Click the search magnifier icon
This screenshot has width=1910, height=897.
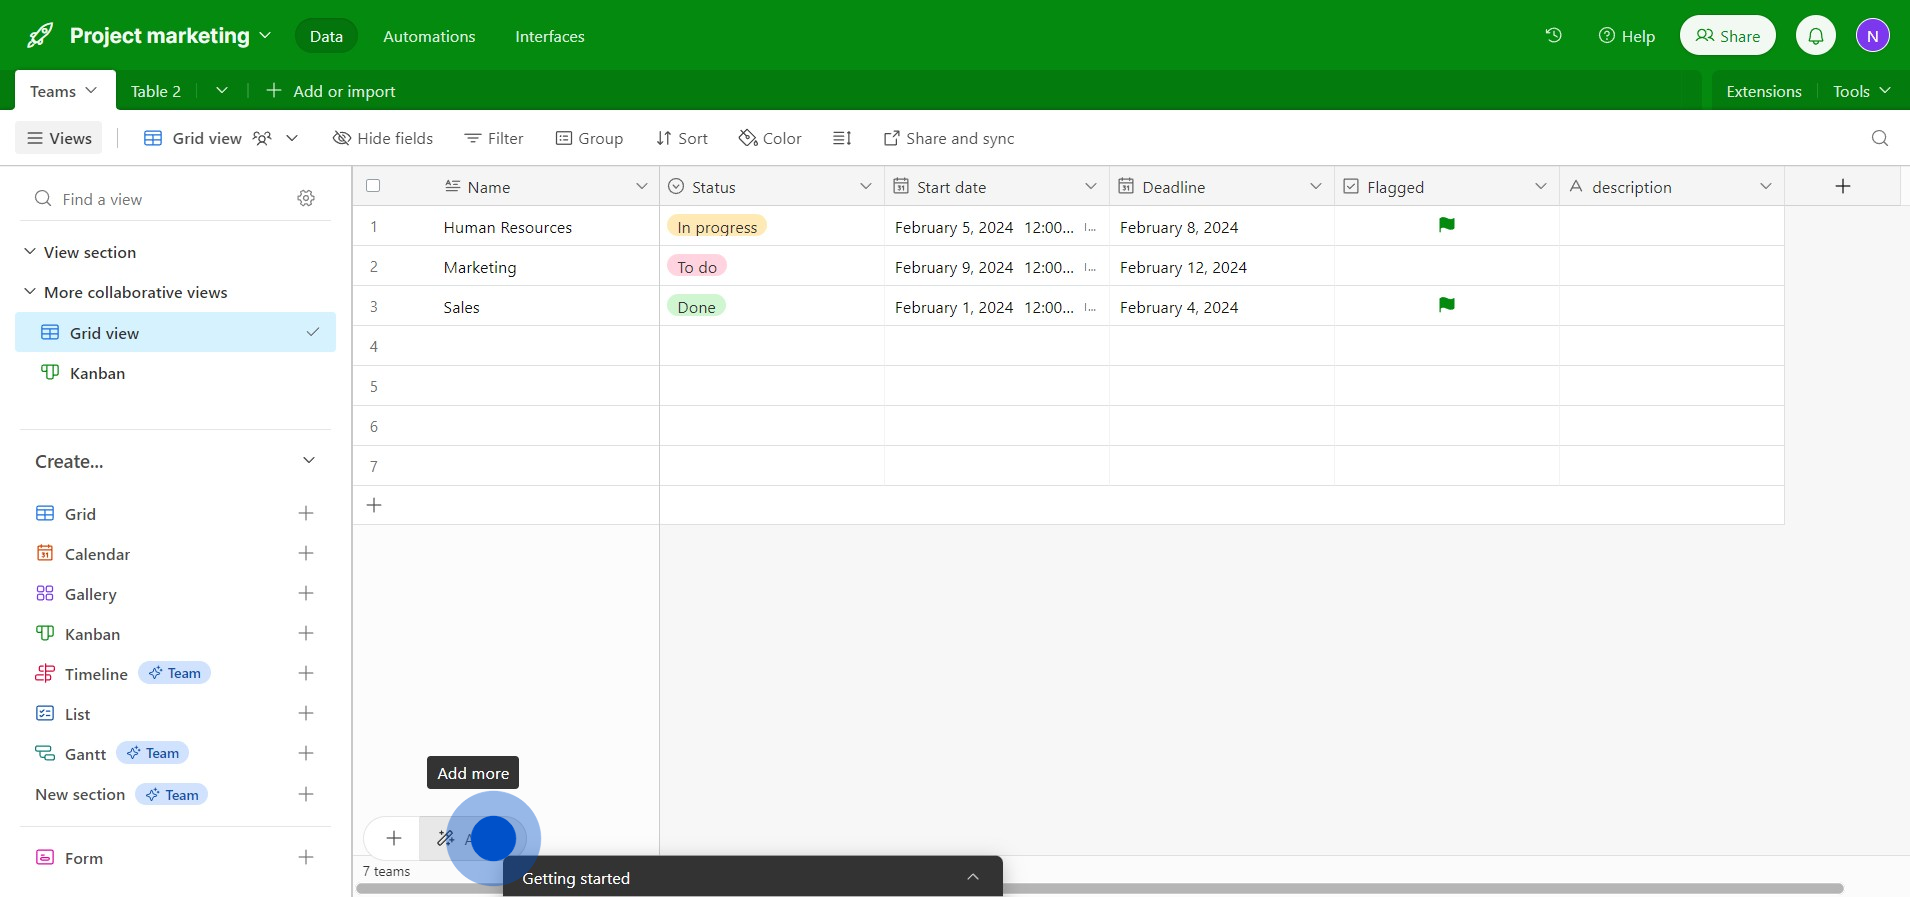(1879, 138)
